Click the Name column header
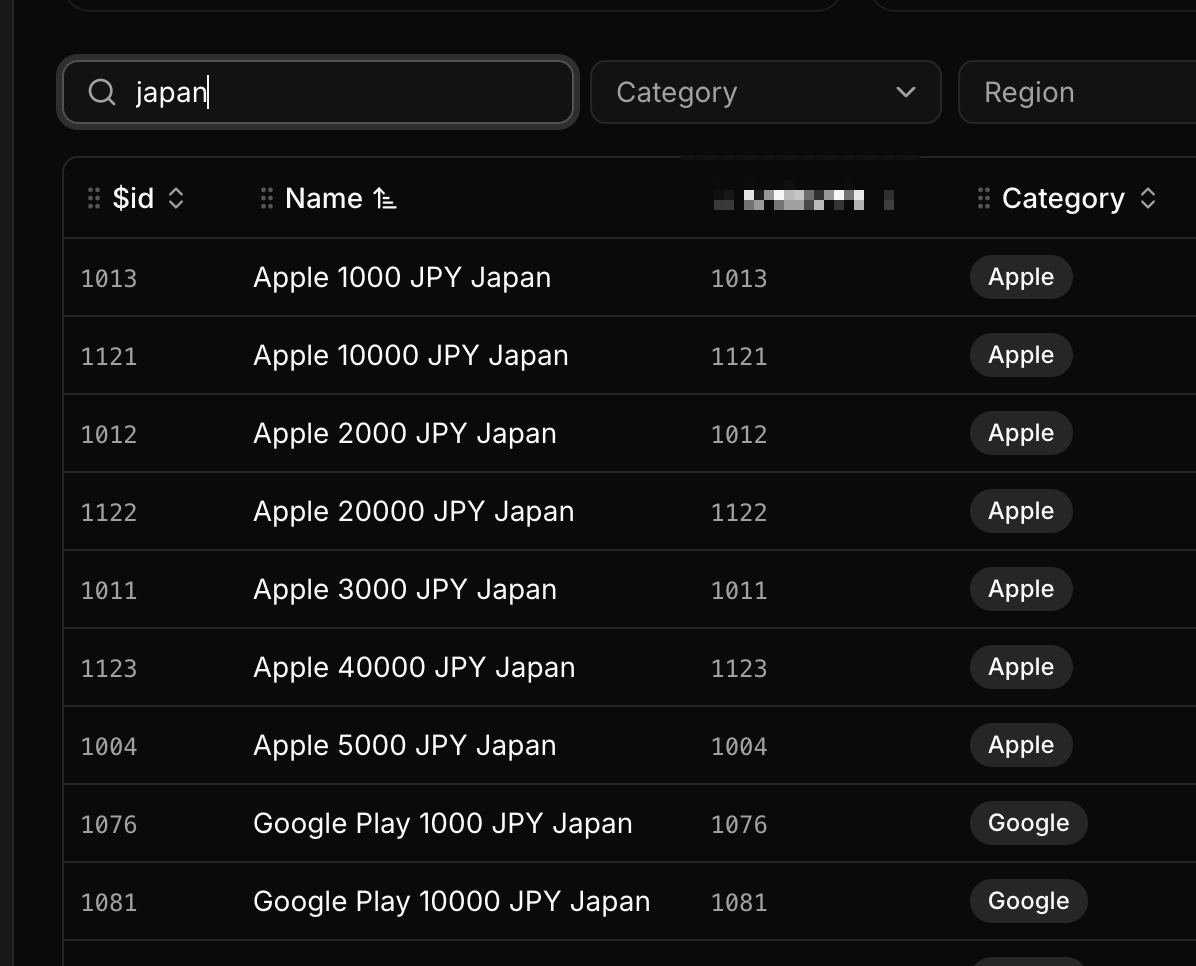This screenshot has width=1196, height=966. [x=325, y=198]
